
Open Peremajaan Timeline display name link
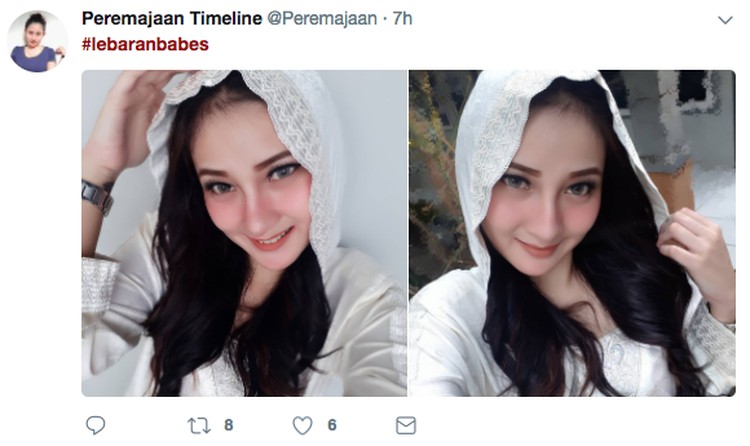(x=172, y=19)
